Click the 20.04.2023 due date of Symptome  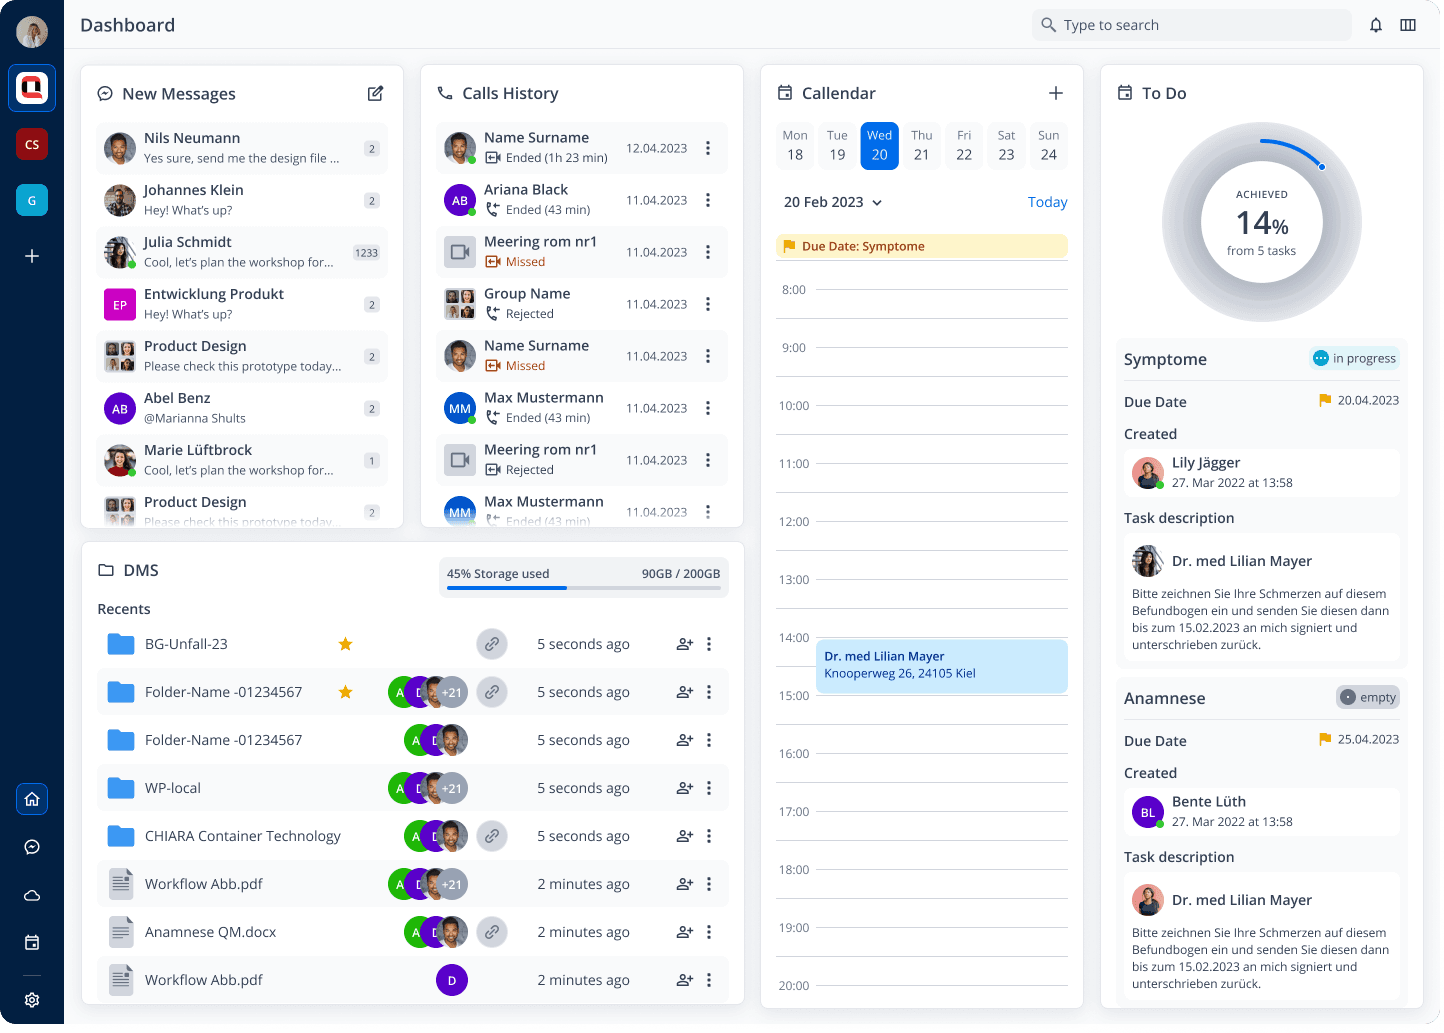coord(1359,400)
